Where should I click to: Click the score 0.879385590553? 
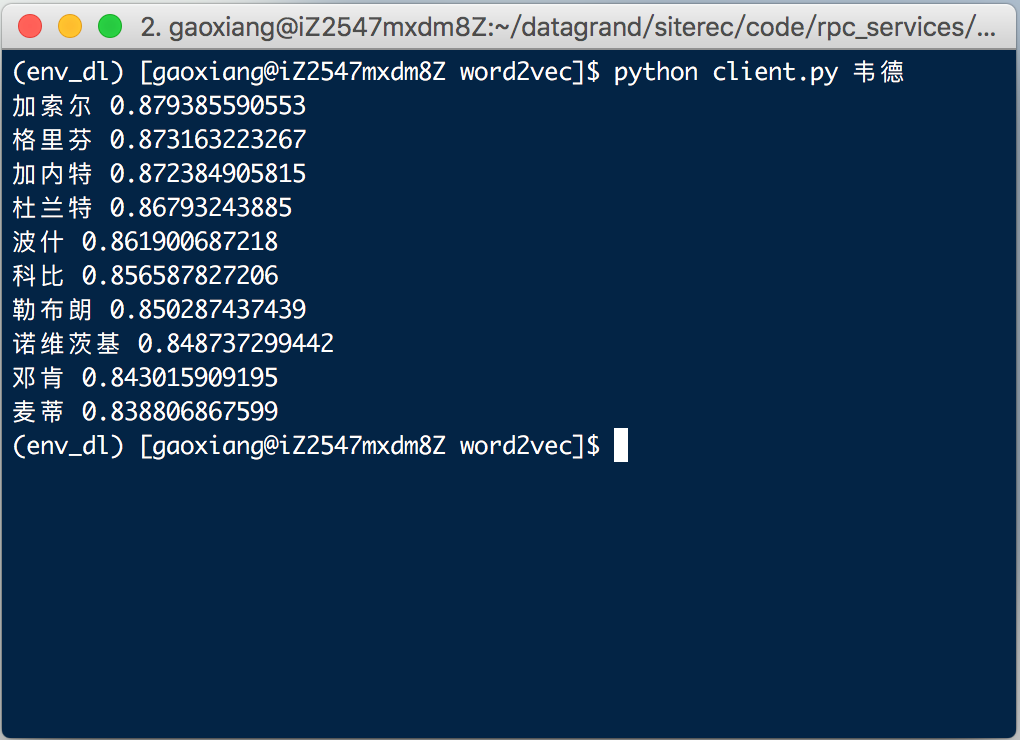208,105
